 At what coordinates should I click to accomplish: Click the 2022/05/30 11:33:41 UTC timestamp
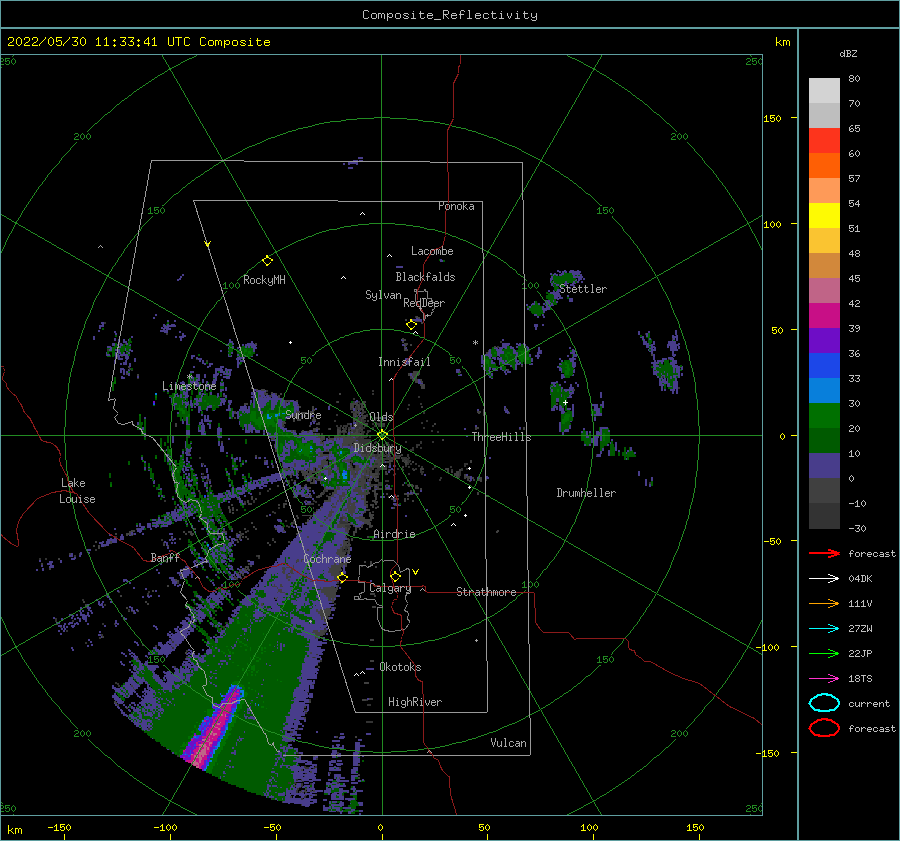(x=98, y=42)
